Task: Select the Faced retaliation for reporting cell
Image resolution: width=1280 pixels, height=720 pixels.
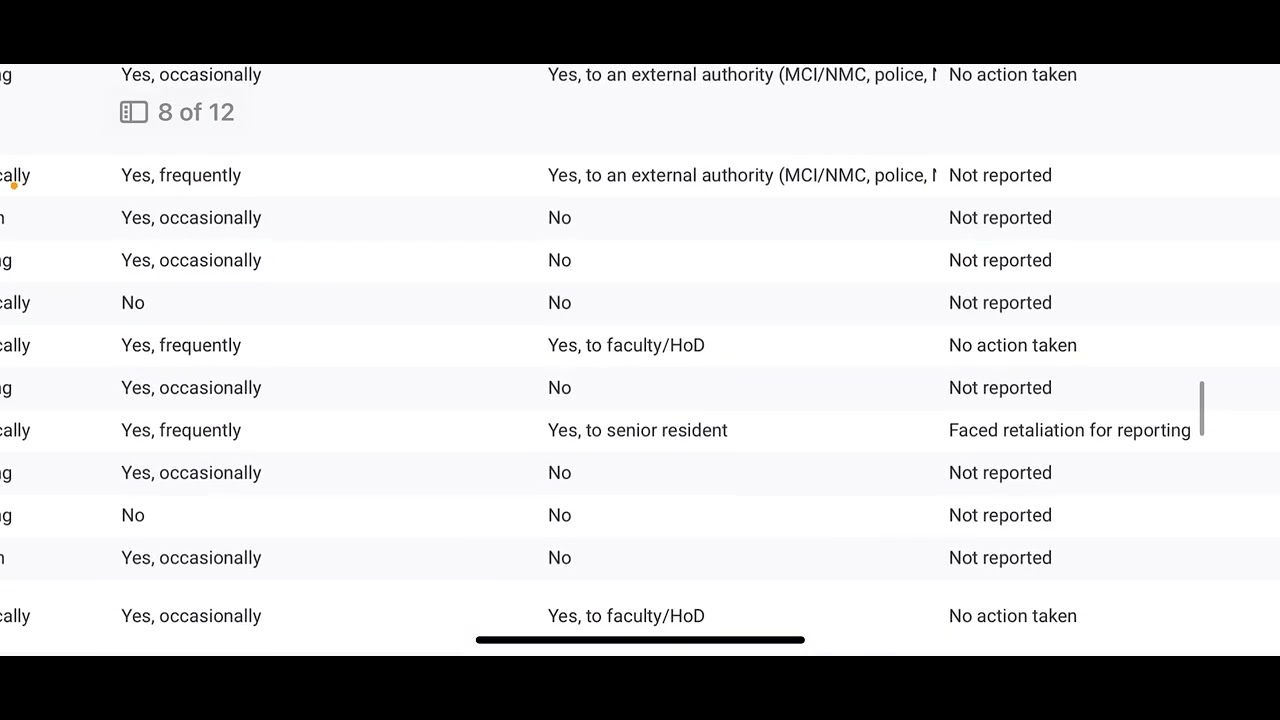Action: point(1070,430)
